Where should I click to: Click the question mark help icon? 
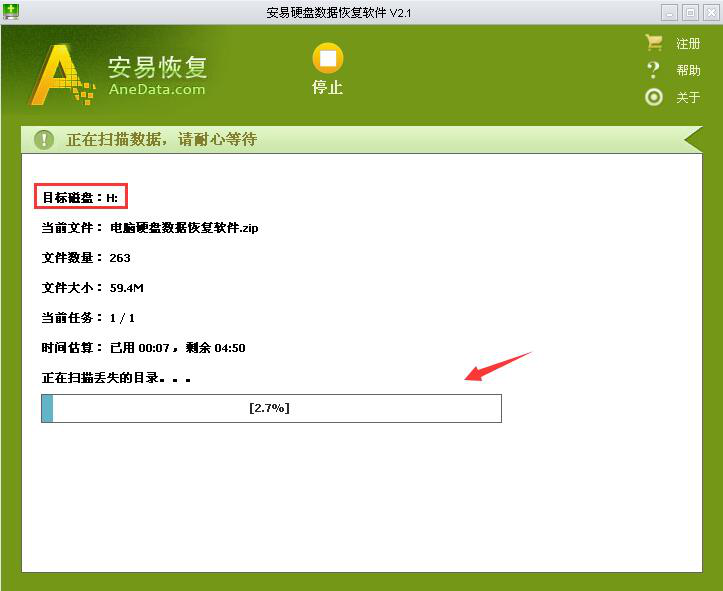coord(653,70)
